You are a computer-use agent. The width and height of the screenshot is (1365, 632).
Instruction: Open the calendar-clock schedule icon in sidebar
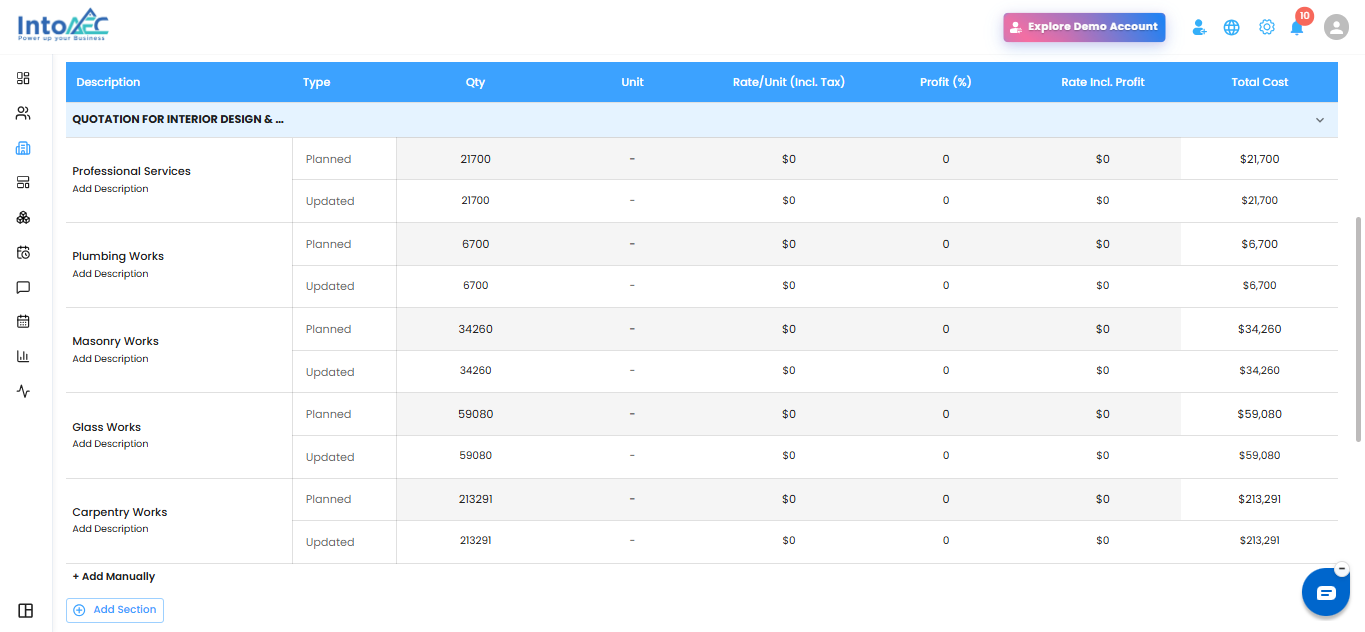(x=24, y=252)
